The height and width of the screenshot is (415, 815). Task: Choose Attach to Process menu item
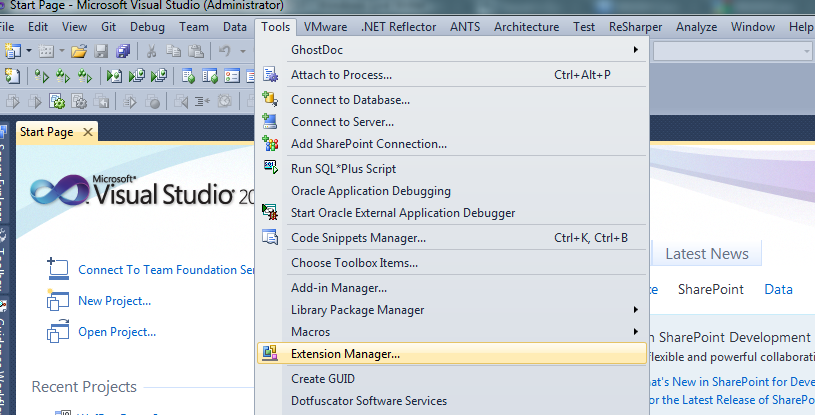(x=341, y=75)
